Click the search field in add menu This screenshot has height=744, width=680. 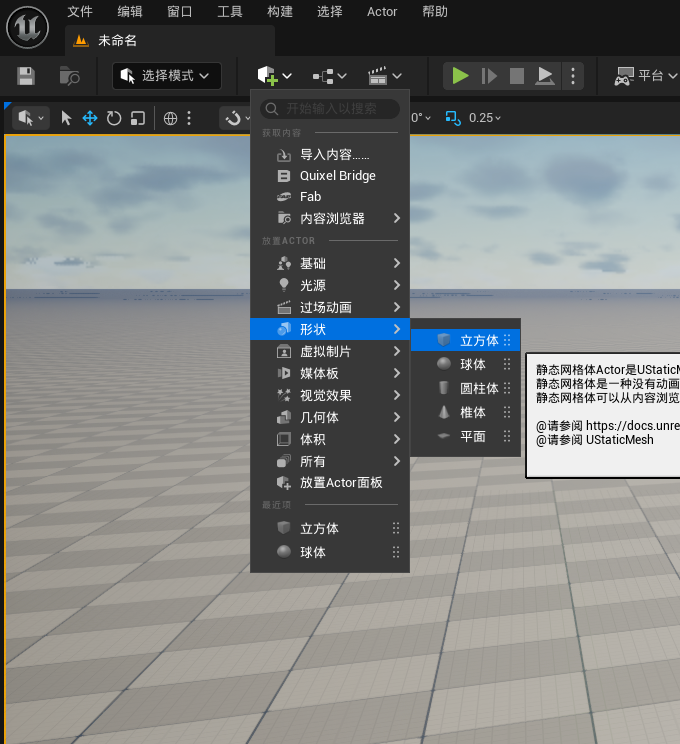point(330,108)
